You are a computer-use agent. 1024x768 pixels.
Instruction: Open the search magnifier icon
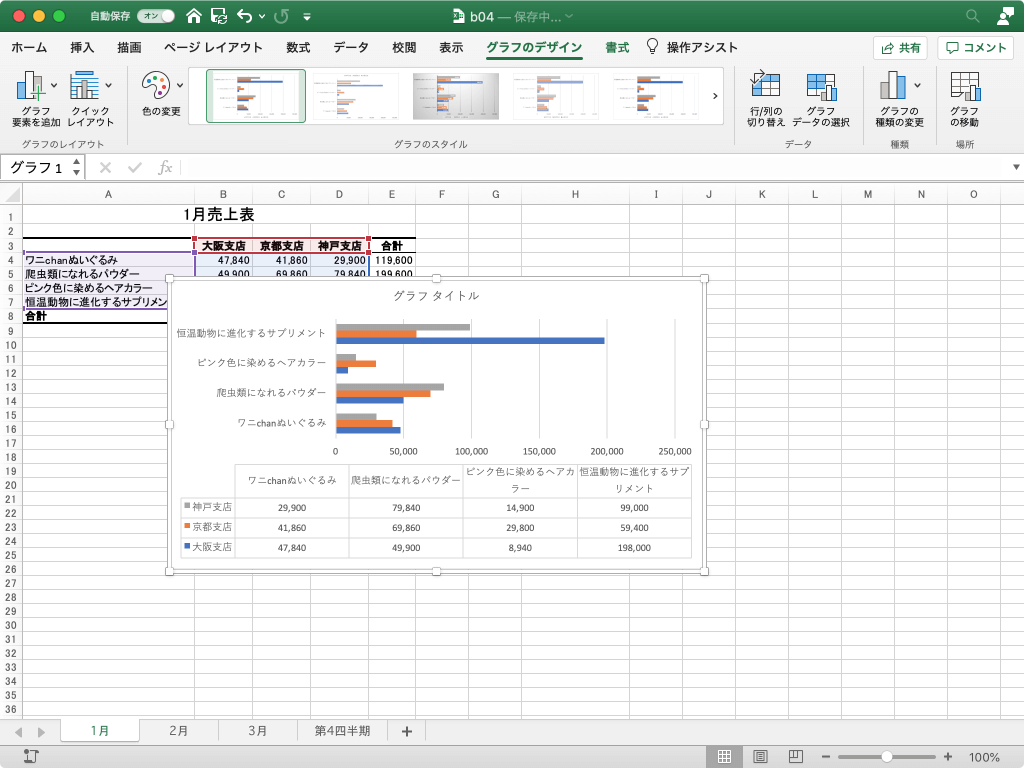[x=972, y=16]
